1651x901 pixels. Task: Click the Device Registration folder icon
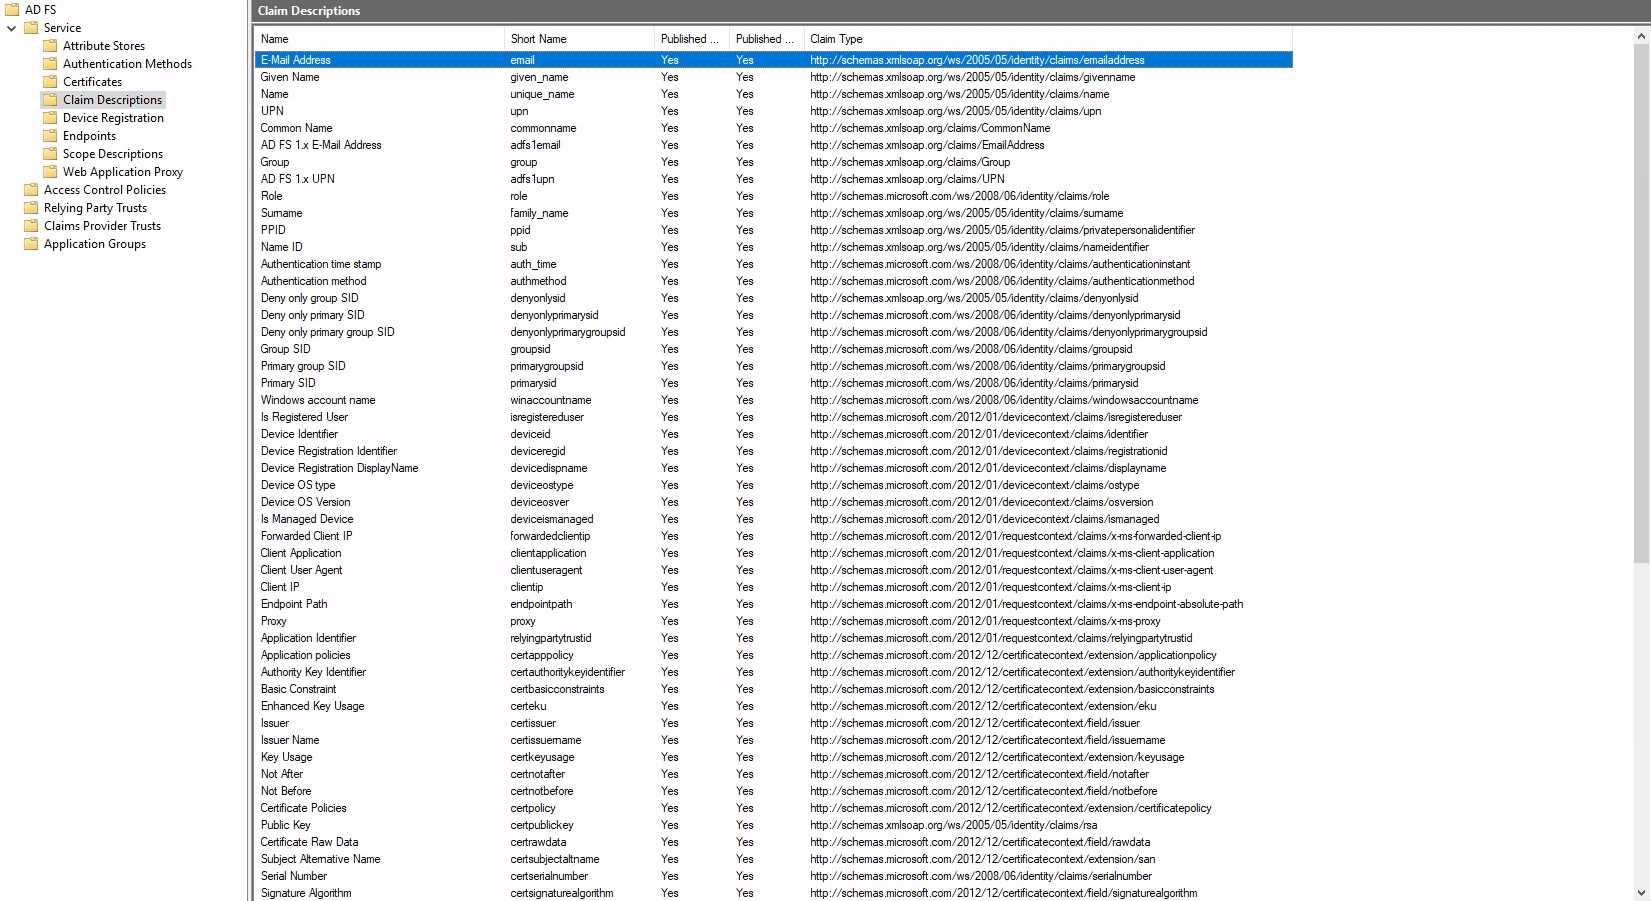(x=50, y=118)
